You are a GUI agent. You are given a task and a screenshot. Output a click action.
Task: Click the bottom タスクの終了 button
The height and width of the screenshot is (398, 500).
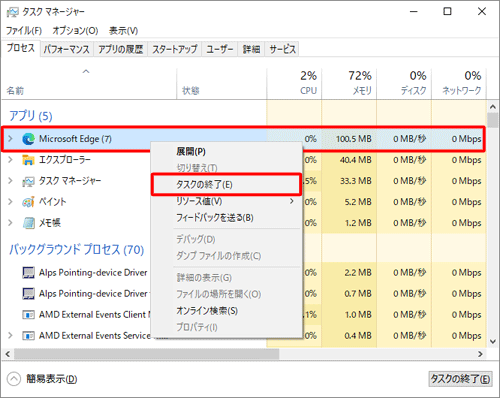pos(460,379)
